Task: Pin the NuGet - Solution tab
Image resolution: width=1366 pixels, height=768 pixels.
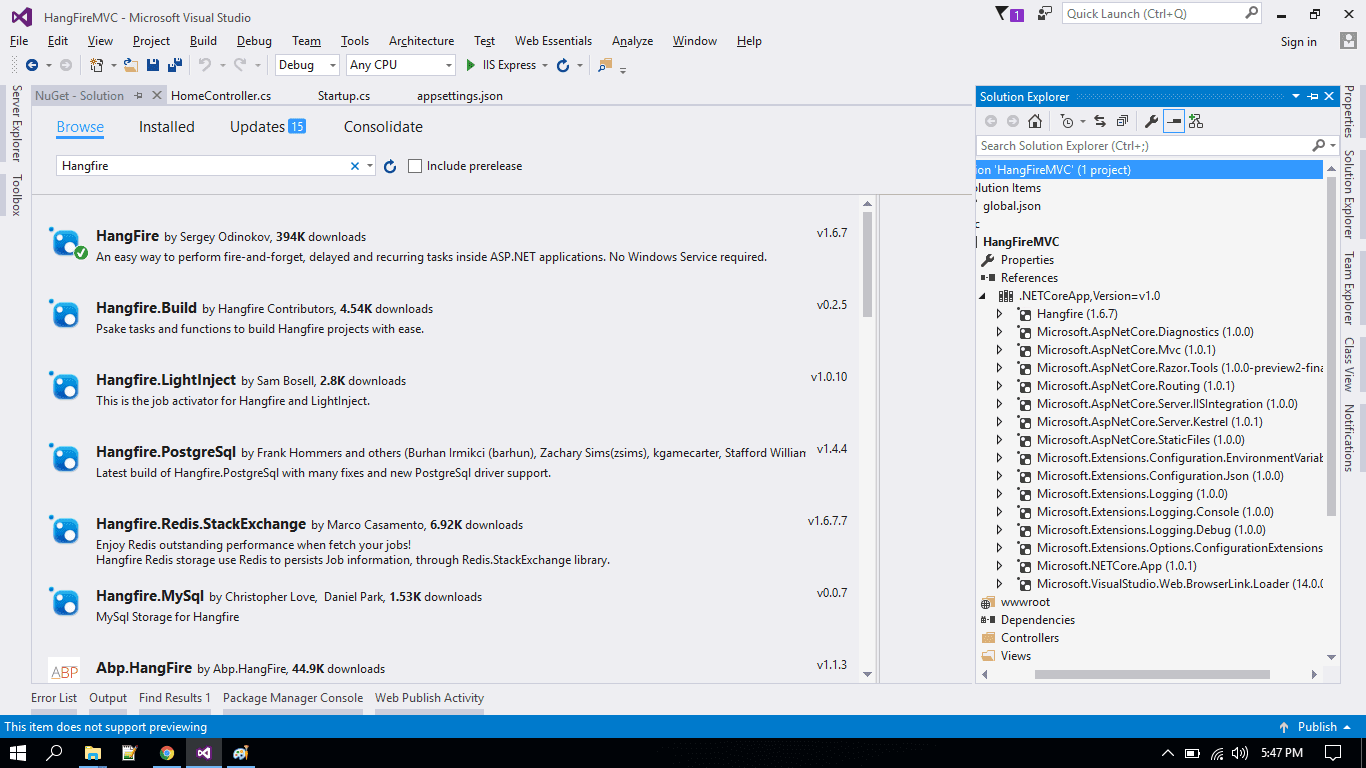Action: point(138,96)
